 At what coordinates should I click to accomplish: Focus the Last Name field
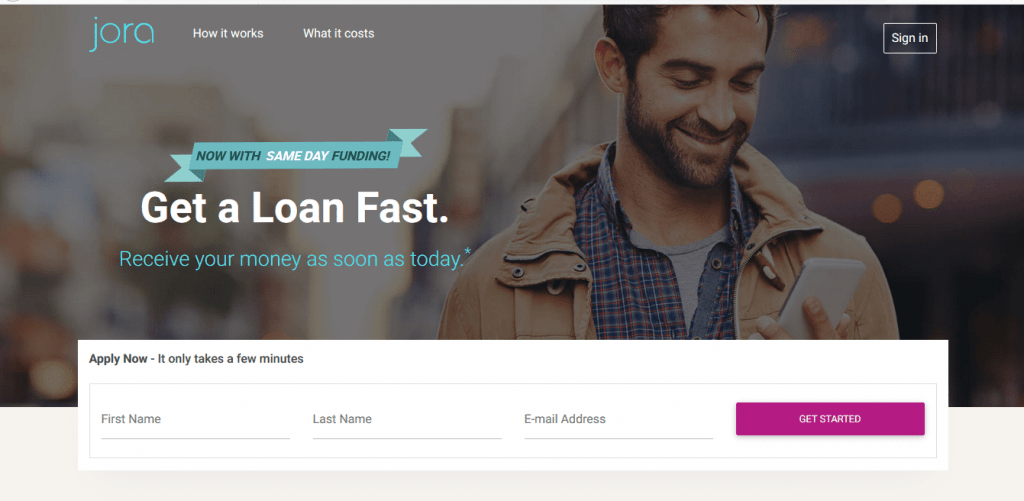(407, 420)
